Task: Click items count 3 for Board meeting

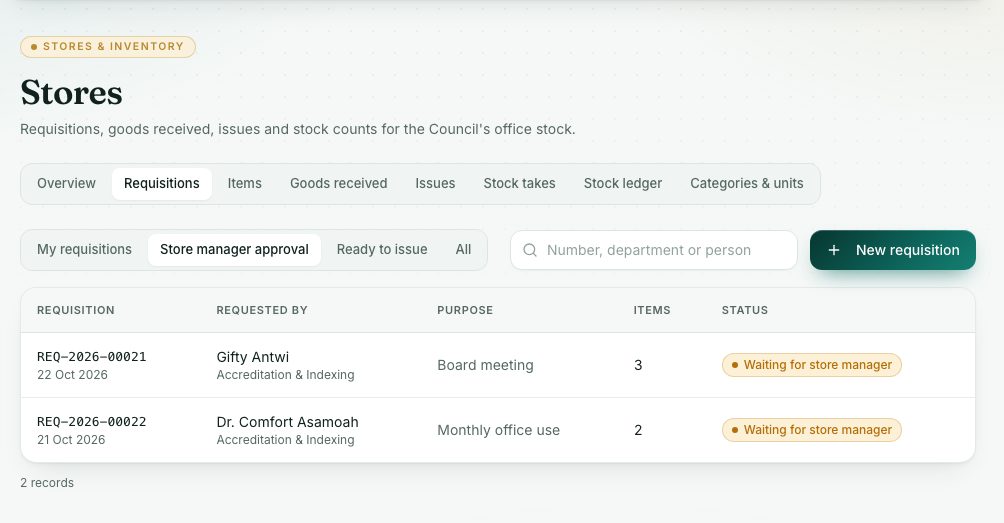Action: pos(638,366)
